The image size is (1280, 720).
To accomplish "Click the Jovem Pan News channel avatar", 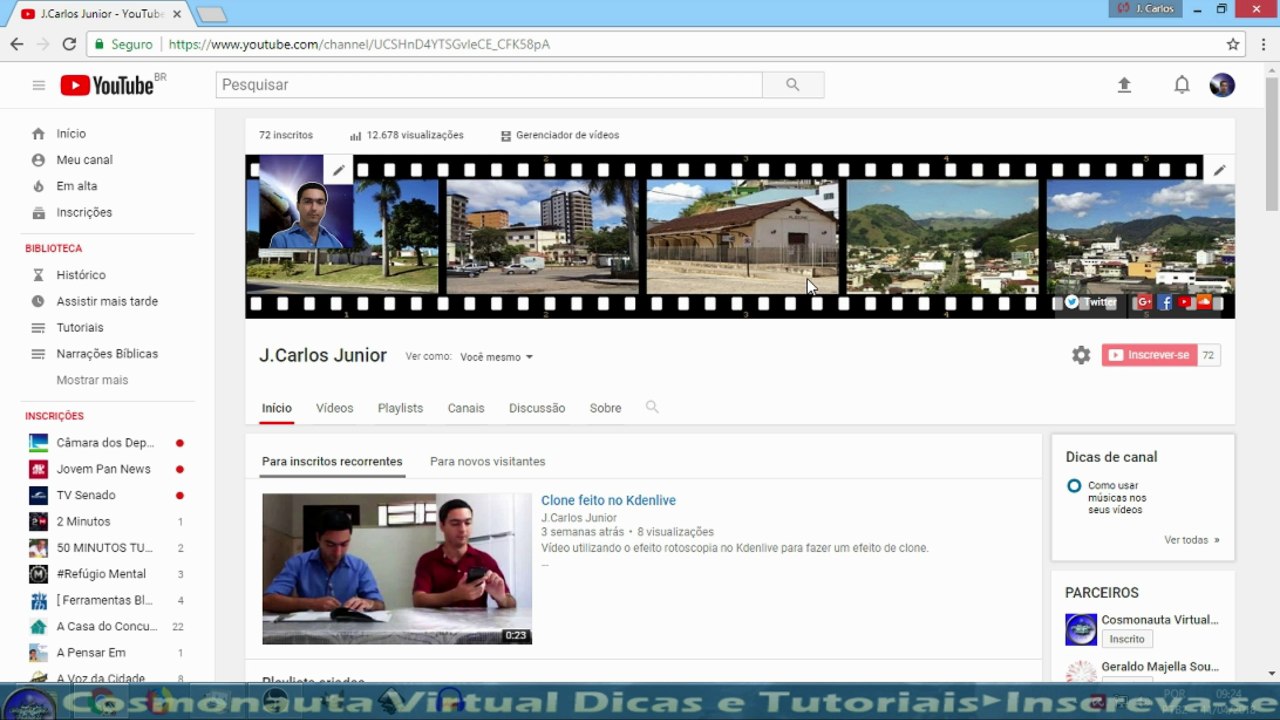I will (x=38, y=469).
